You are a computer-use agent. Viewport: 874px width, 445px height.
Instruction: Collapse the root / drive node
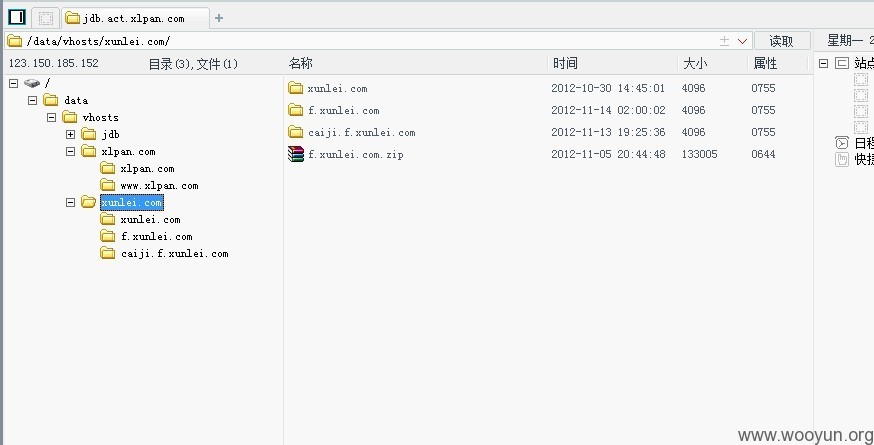point(13,83)
